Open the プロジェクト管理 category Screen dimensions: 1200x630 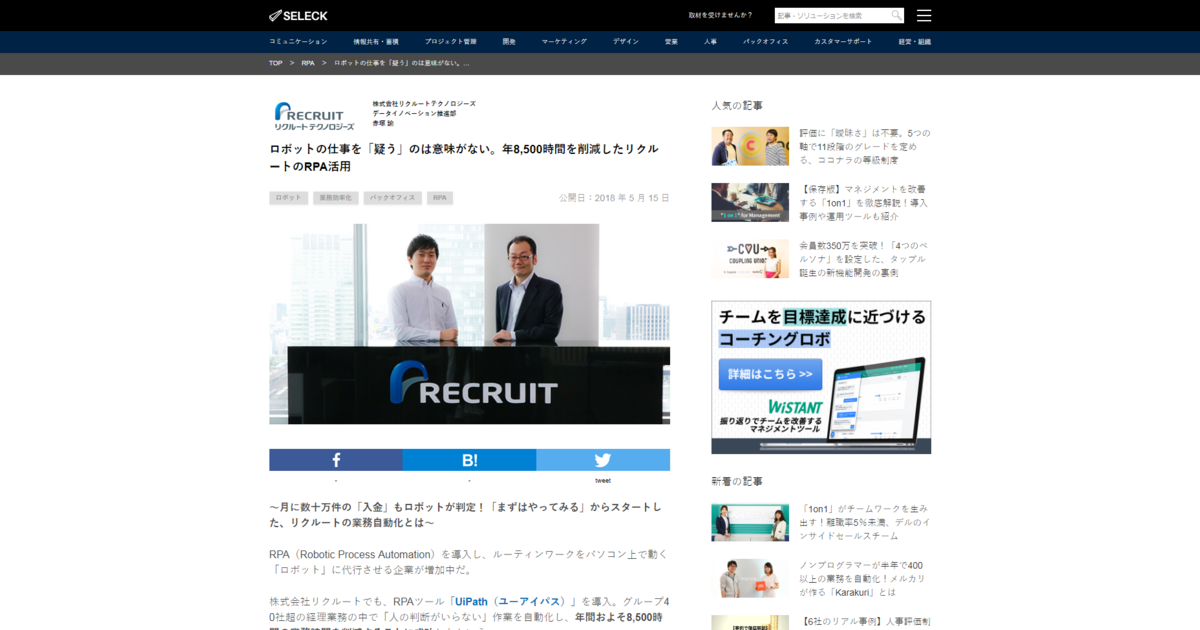[x=450, y=41]
